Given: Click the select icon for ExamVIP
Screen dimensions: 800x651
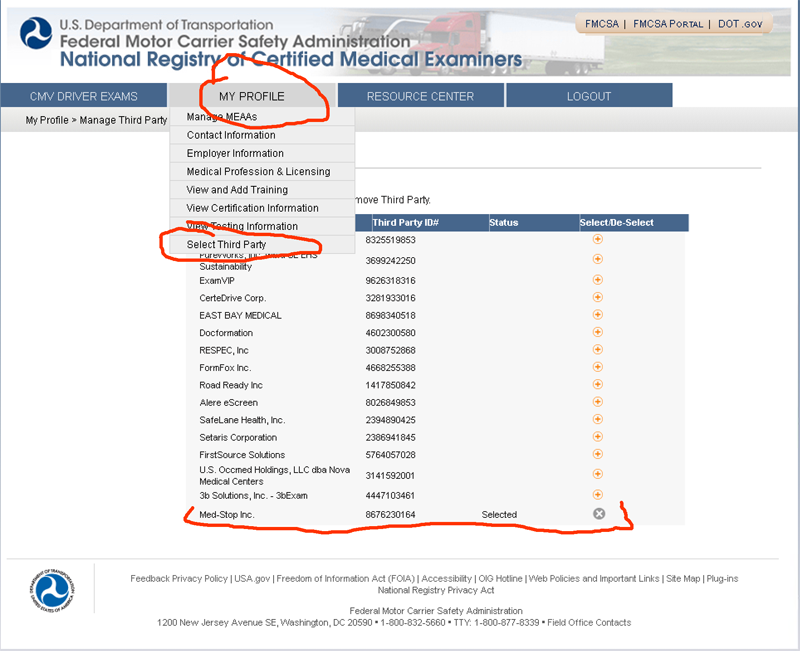Looking at the screenshot, I should [598, 280].
